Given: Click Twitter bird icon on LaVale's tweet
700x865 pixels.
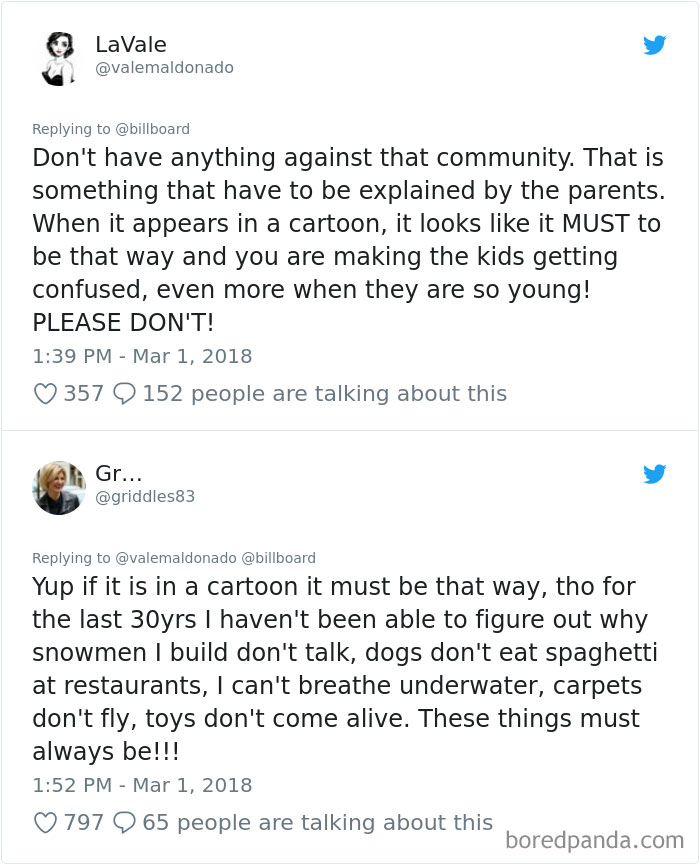Looking at the screenshot, I should point(654,45).
